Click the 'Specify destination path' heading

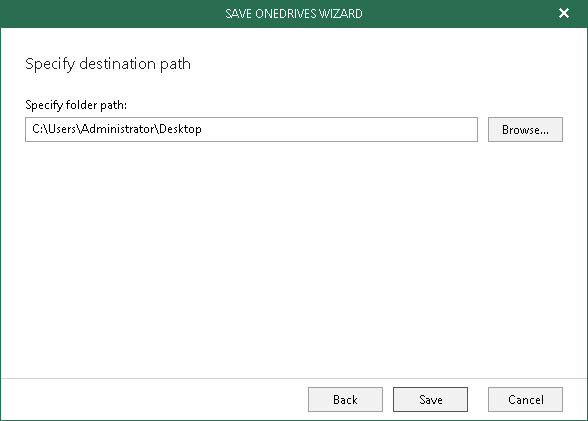[108, 64]
